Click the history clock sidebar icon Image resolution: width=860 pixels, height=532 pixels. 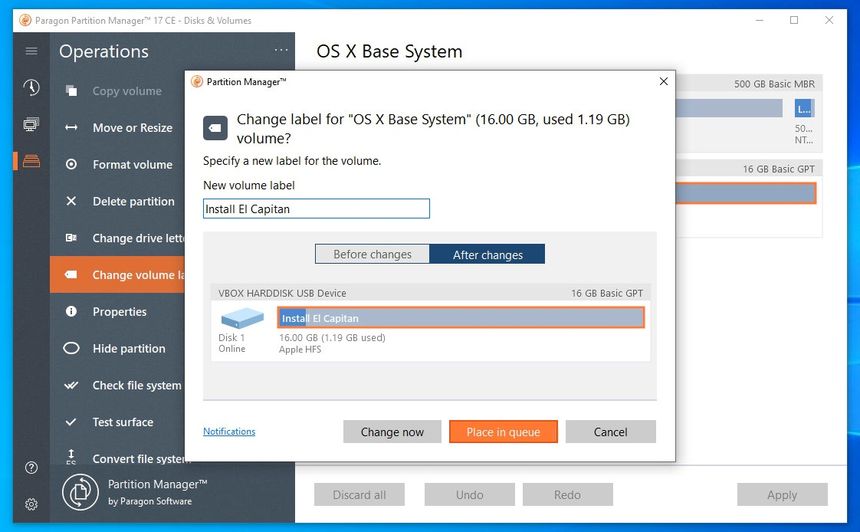click(x=31, y=88)
